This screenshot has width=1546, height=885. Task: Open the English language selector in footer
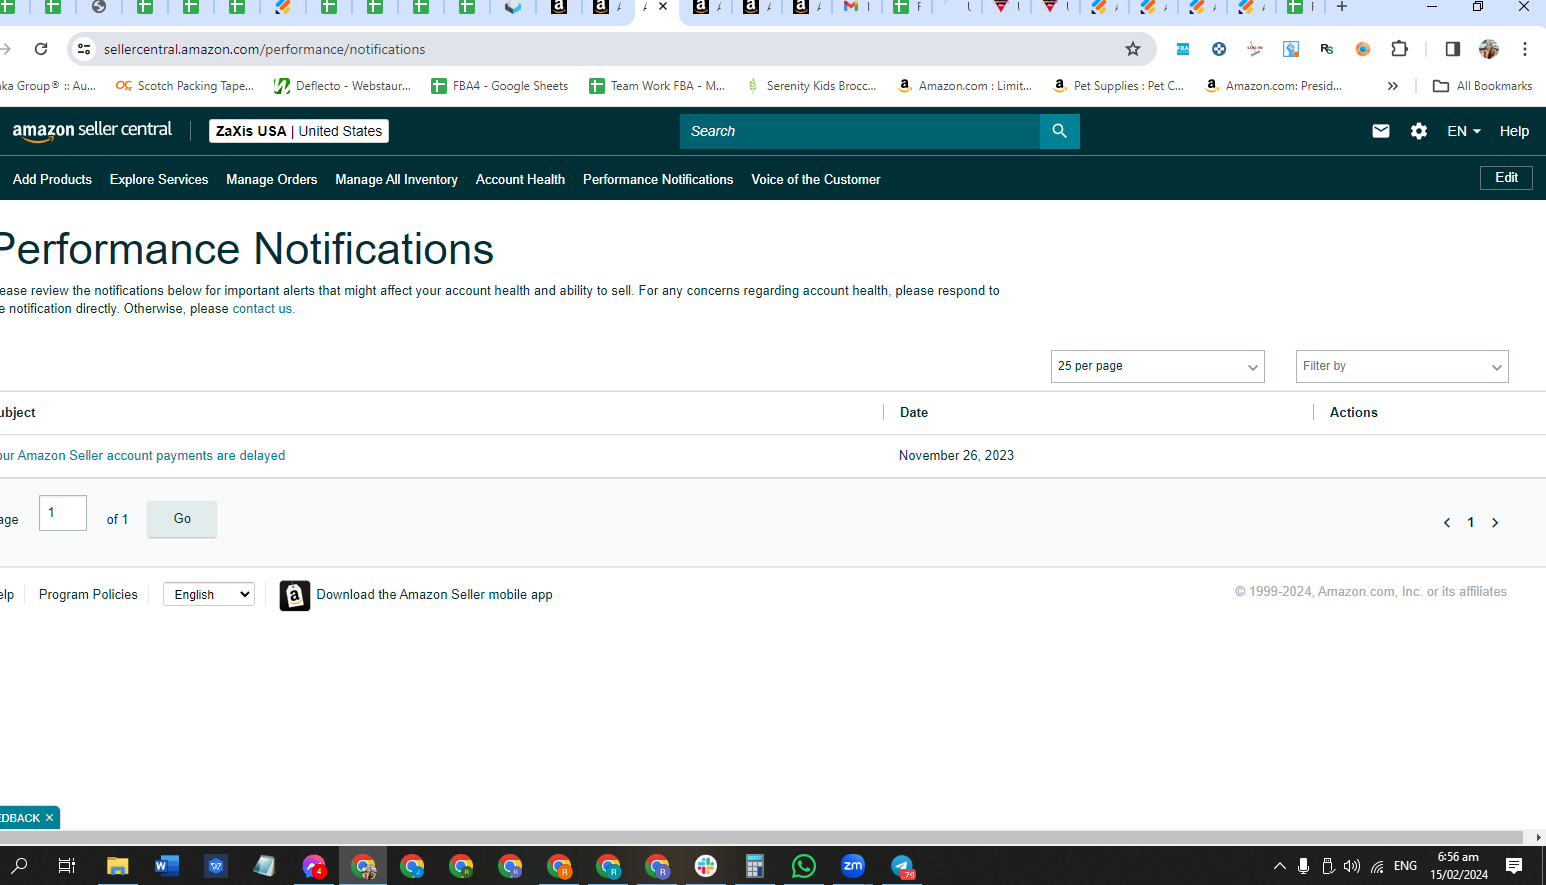(x=209, y=595)
